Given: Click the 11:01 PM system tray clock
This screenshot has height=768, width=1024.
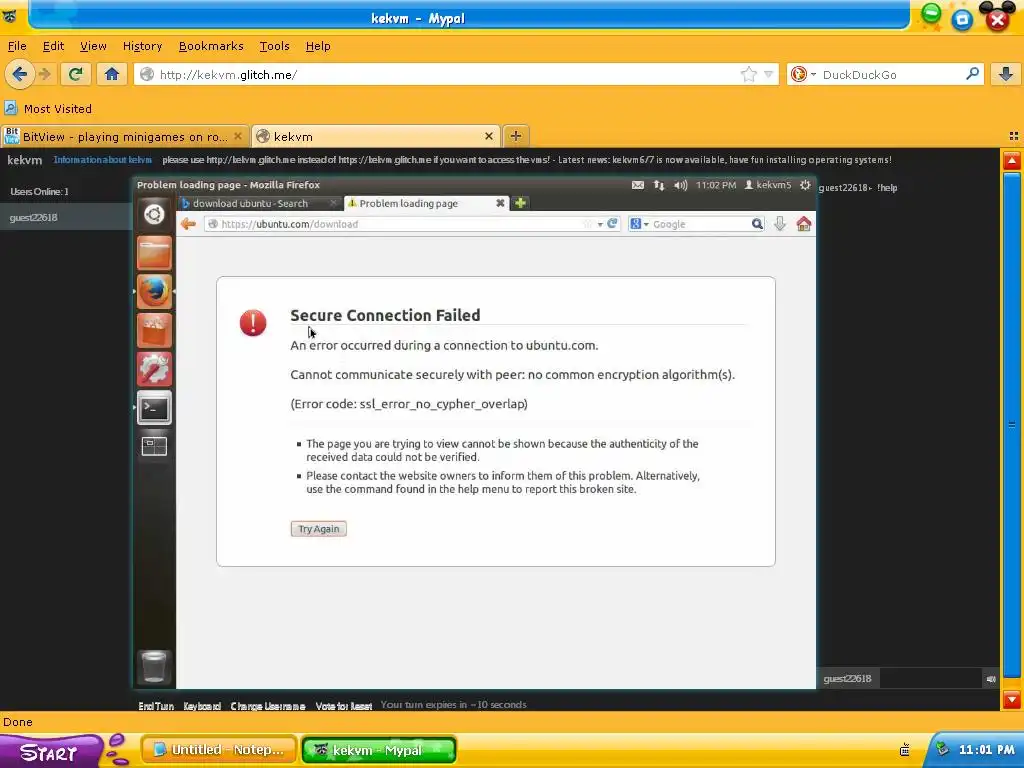Looking at the screenshot, I should tap(986, 750).
